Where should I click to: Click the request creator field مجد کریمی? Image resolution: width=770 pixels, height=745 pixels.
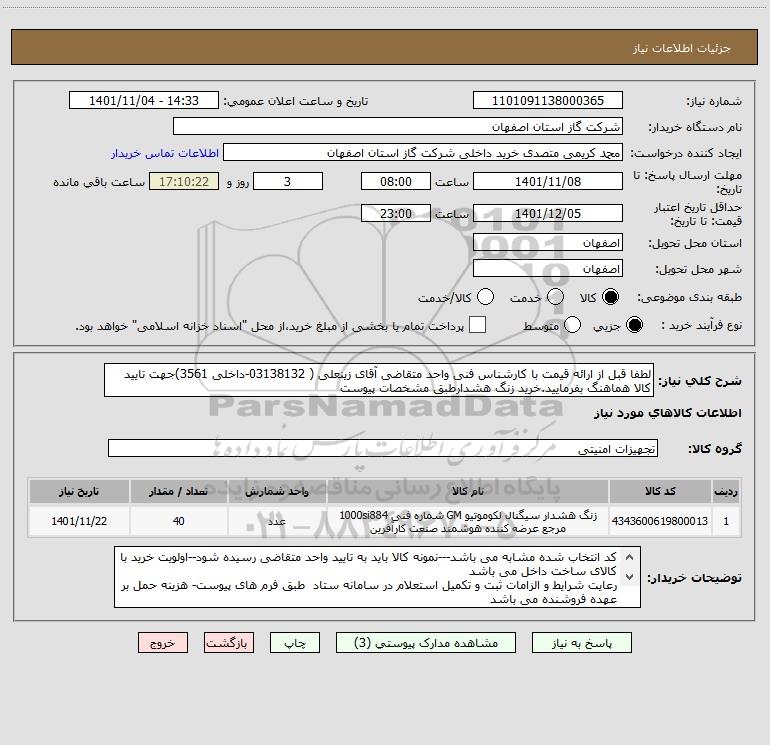pyautogui.click(x=423, y=152)
